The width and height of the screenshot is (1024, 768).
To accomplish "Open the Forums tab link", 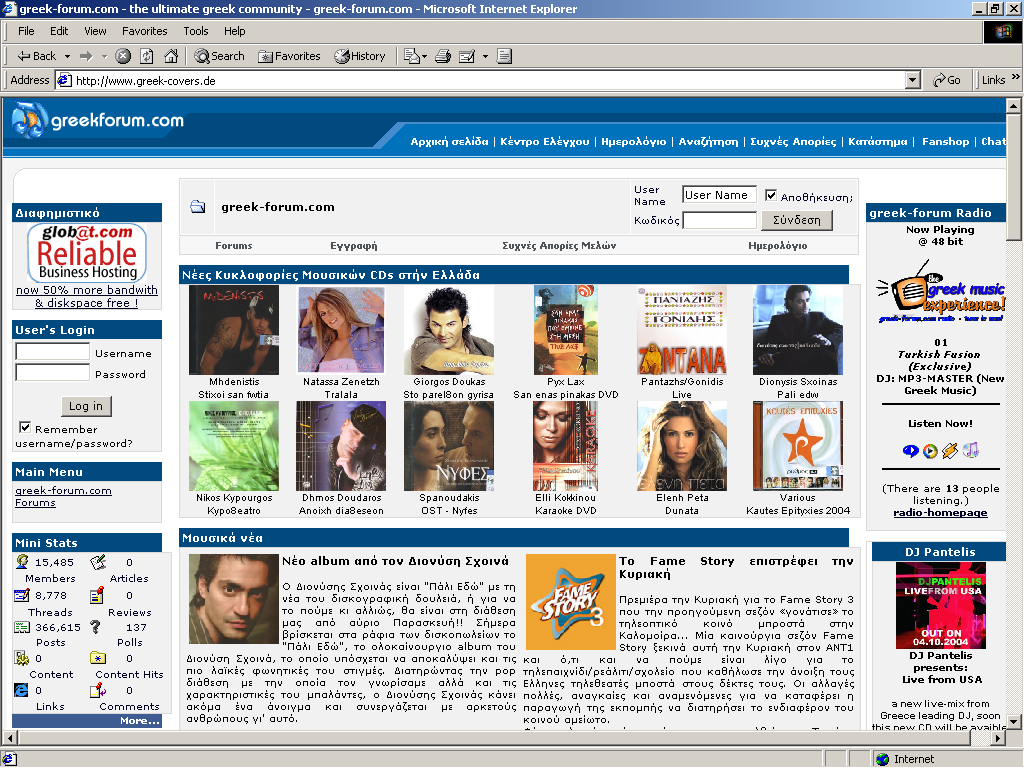I will 233,246.
